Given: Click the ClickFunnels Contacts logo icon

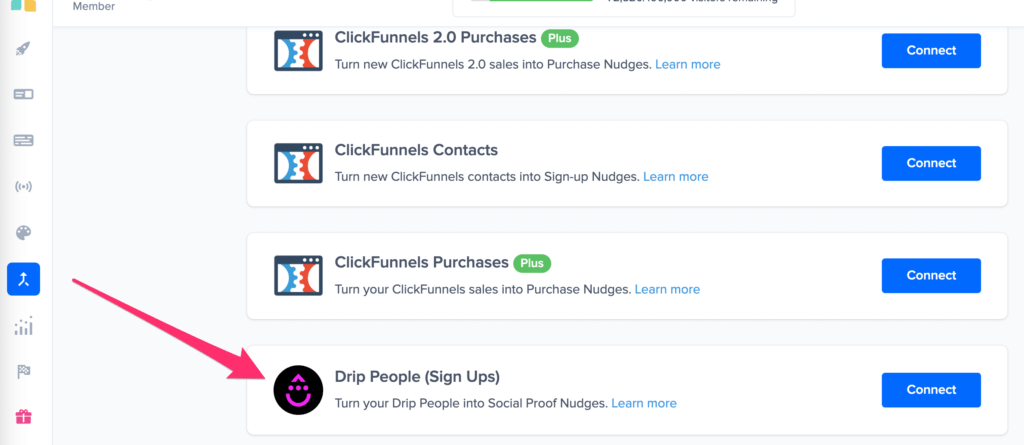Looking at the screenshot, I should click(x=298, y=163).
